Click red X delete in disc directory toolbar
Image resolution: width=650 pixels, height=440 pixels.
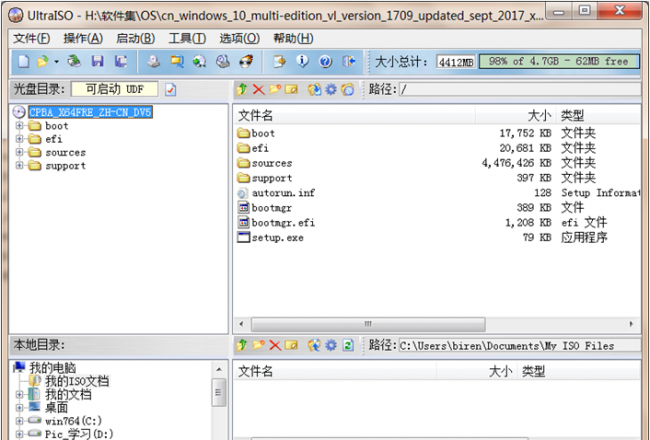click(x=259, y=89)
